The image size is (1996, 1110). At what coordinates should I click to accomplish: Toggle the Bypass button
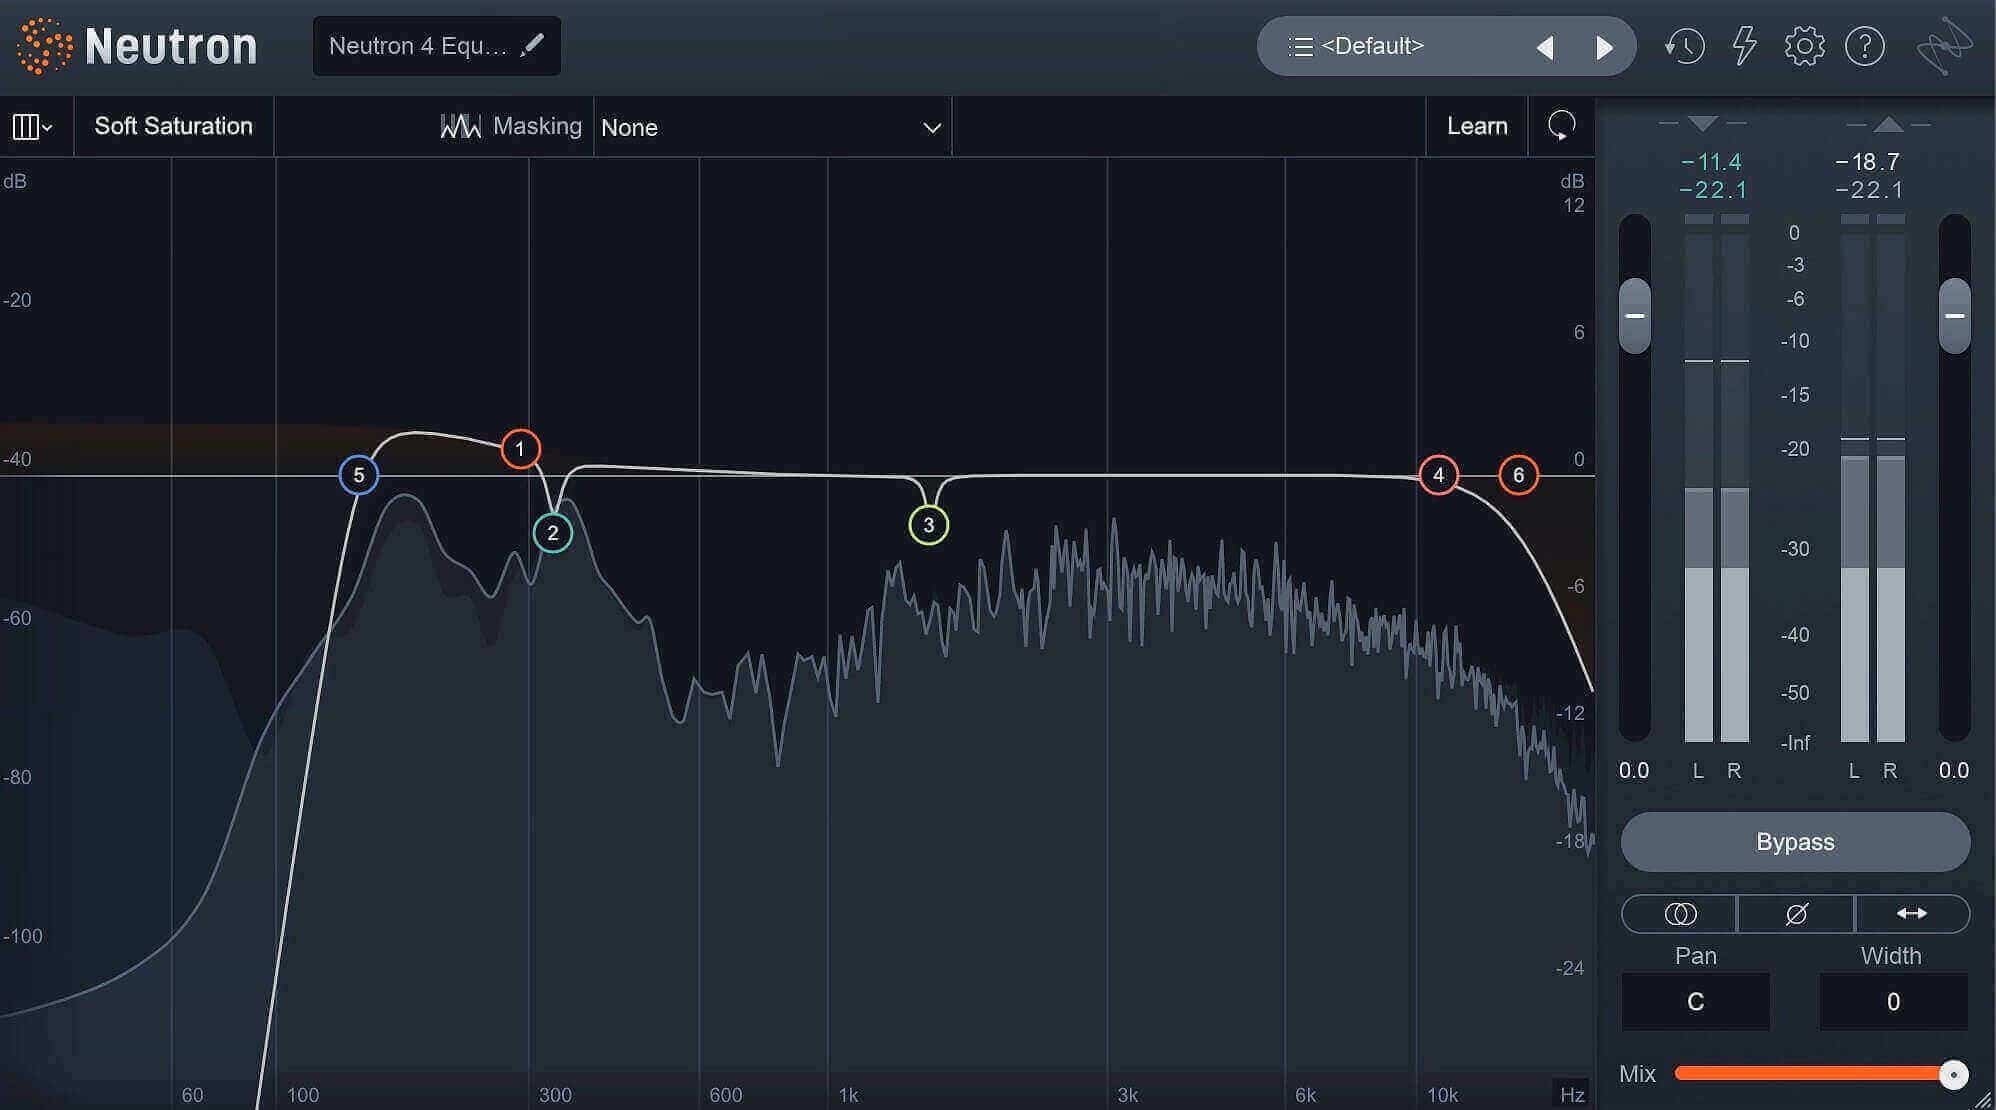point(1795,842)
